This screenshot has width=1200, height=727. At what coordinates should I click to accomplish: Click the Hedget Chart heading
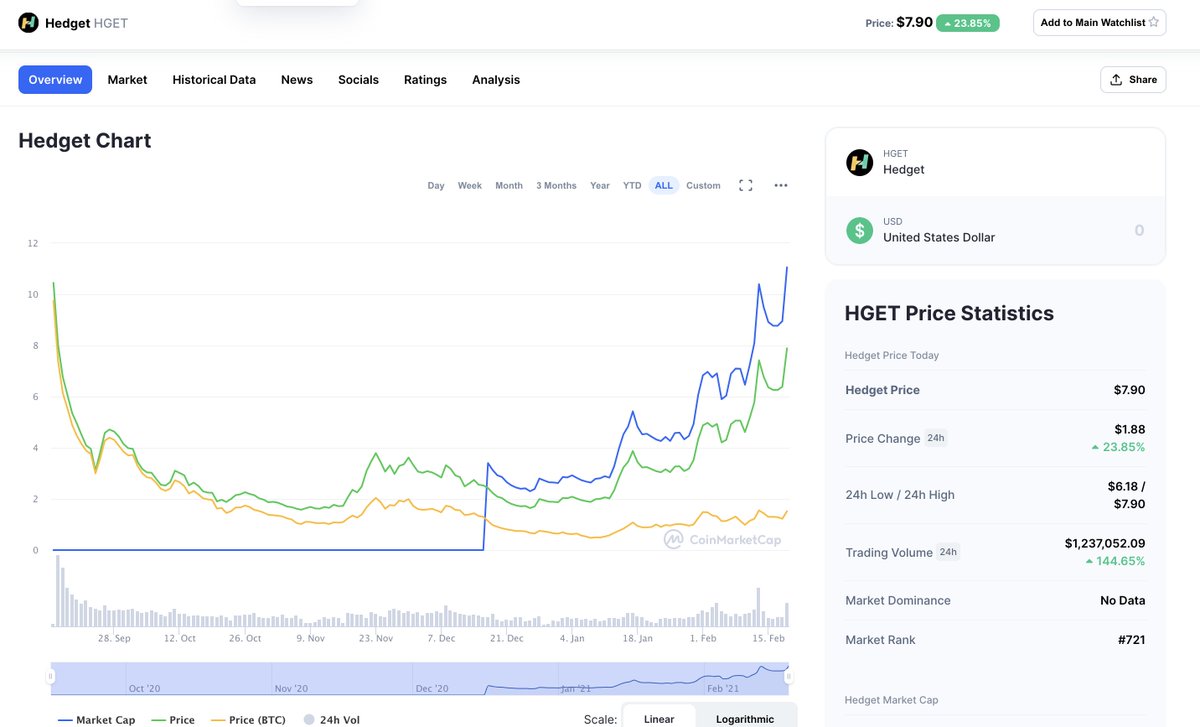tap(85, 141)
